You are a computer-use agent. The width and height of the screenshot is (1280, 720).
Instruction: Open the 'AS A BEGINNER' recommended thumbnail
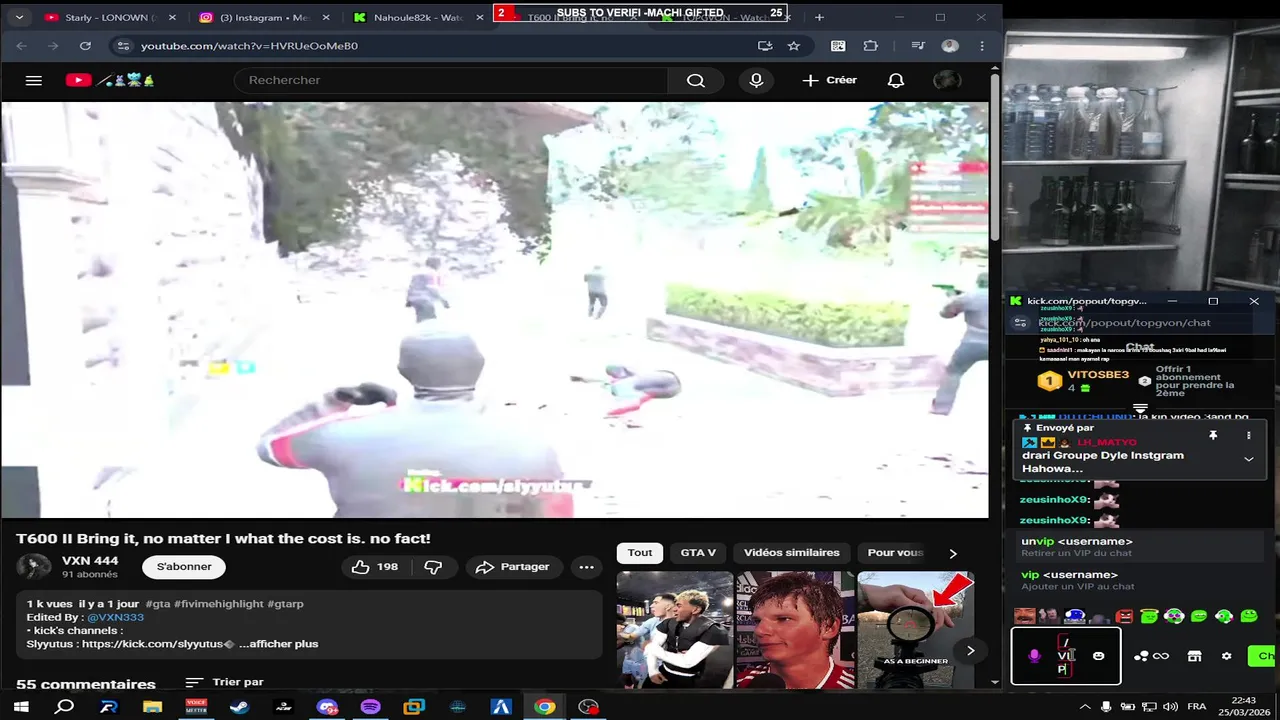[915, 630]
